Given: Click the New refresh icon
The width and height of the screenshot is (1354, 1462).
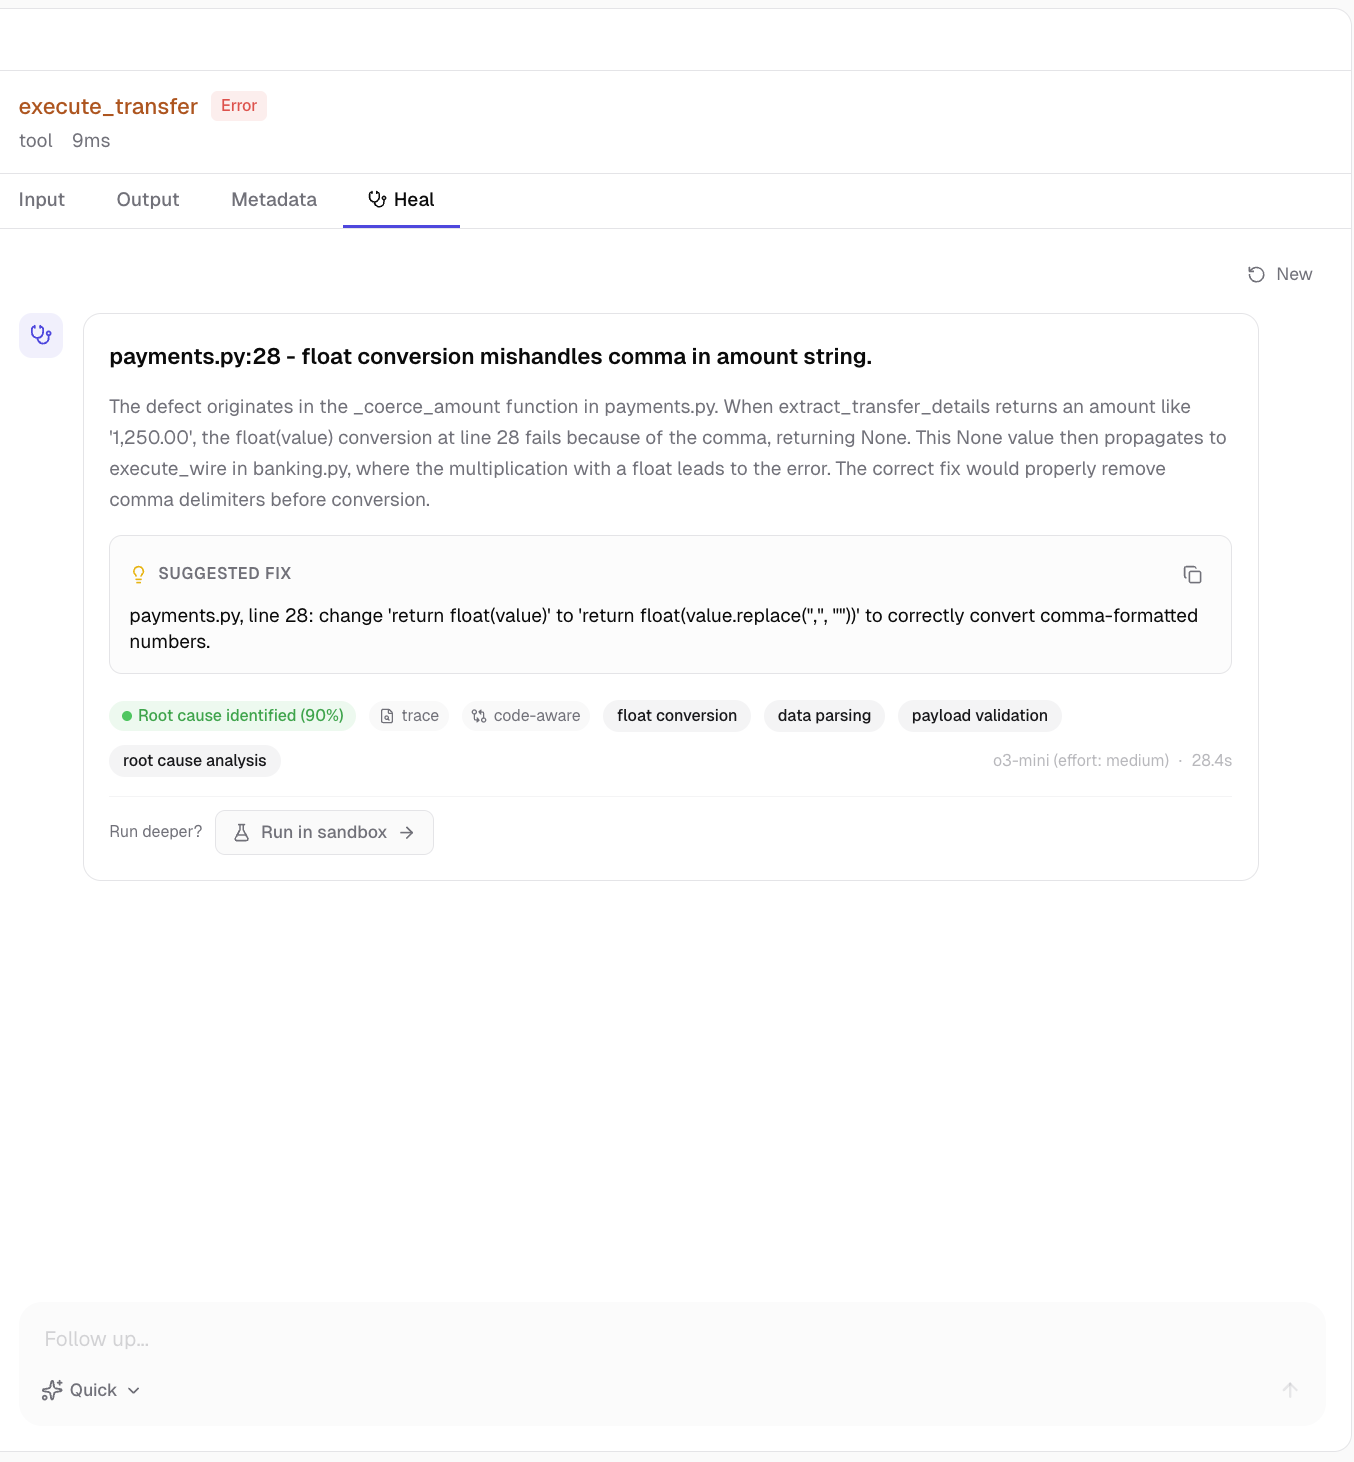Looking at the screenshot, I should 1256,275.
